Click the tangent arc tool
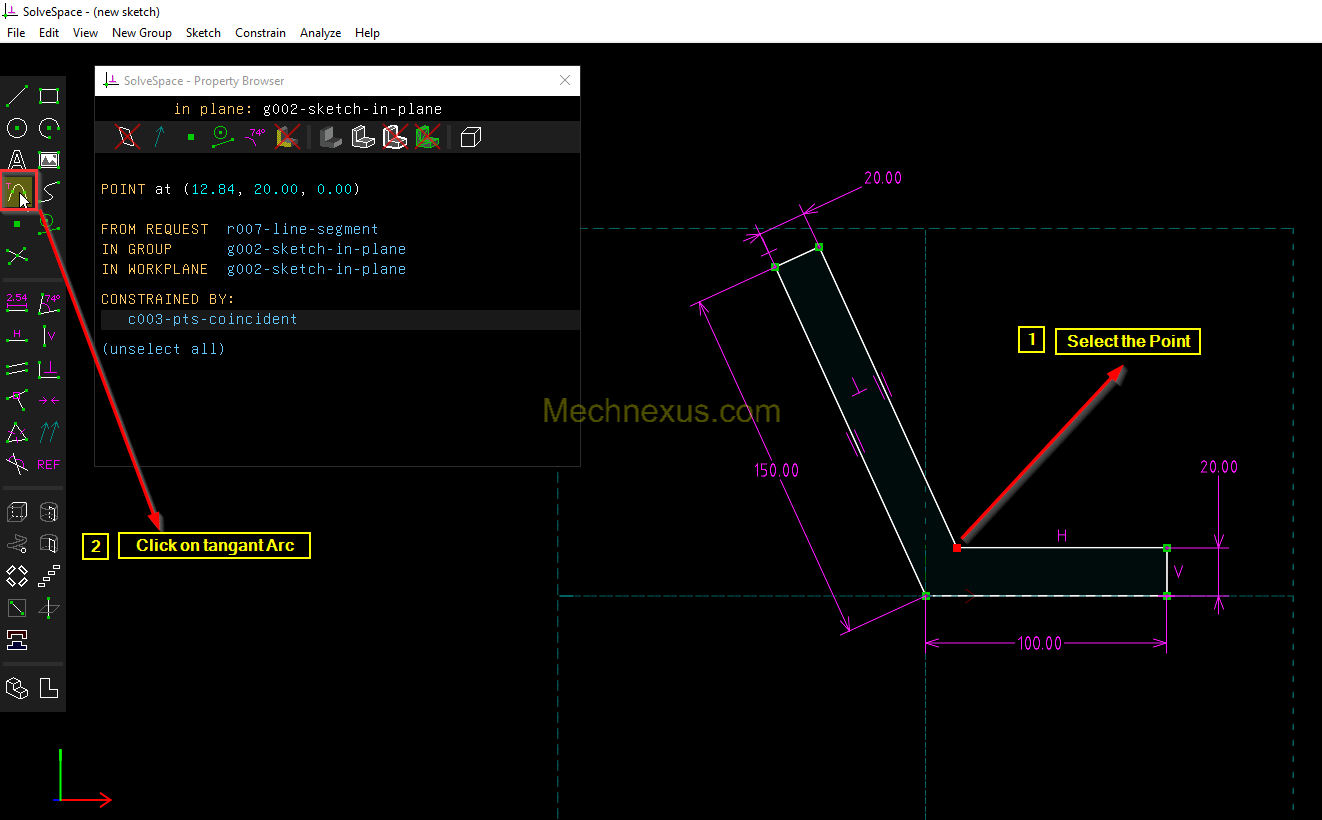Image resolution: width=1322 pixels, height=820 pixels. pos(19,191)
